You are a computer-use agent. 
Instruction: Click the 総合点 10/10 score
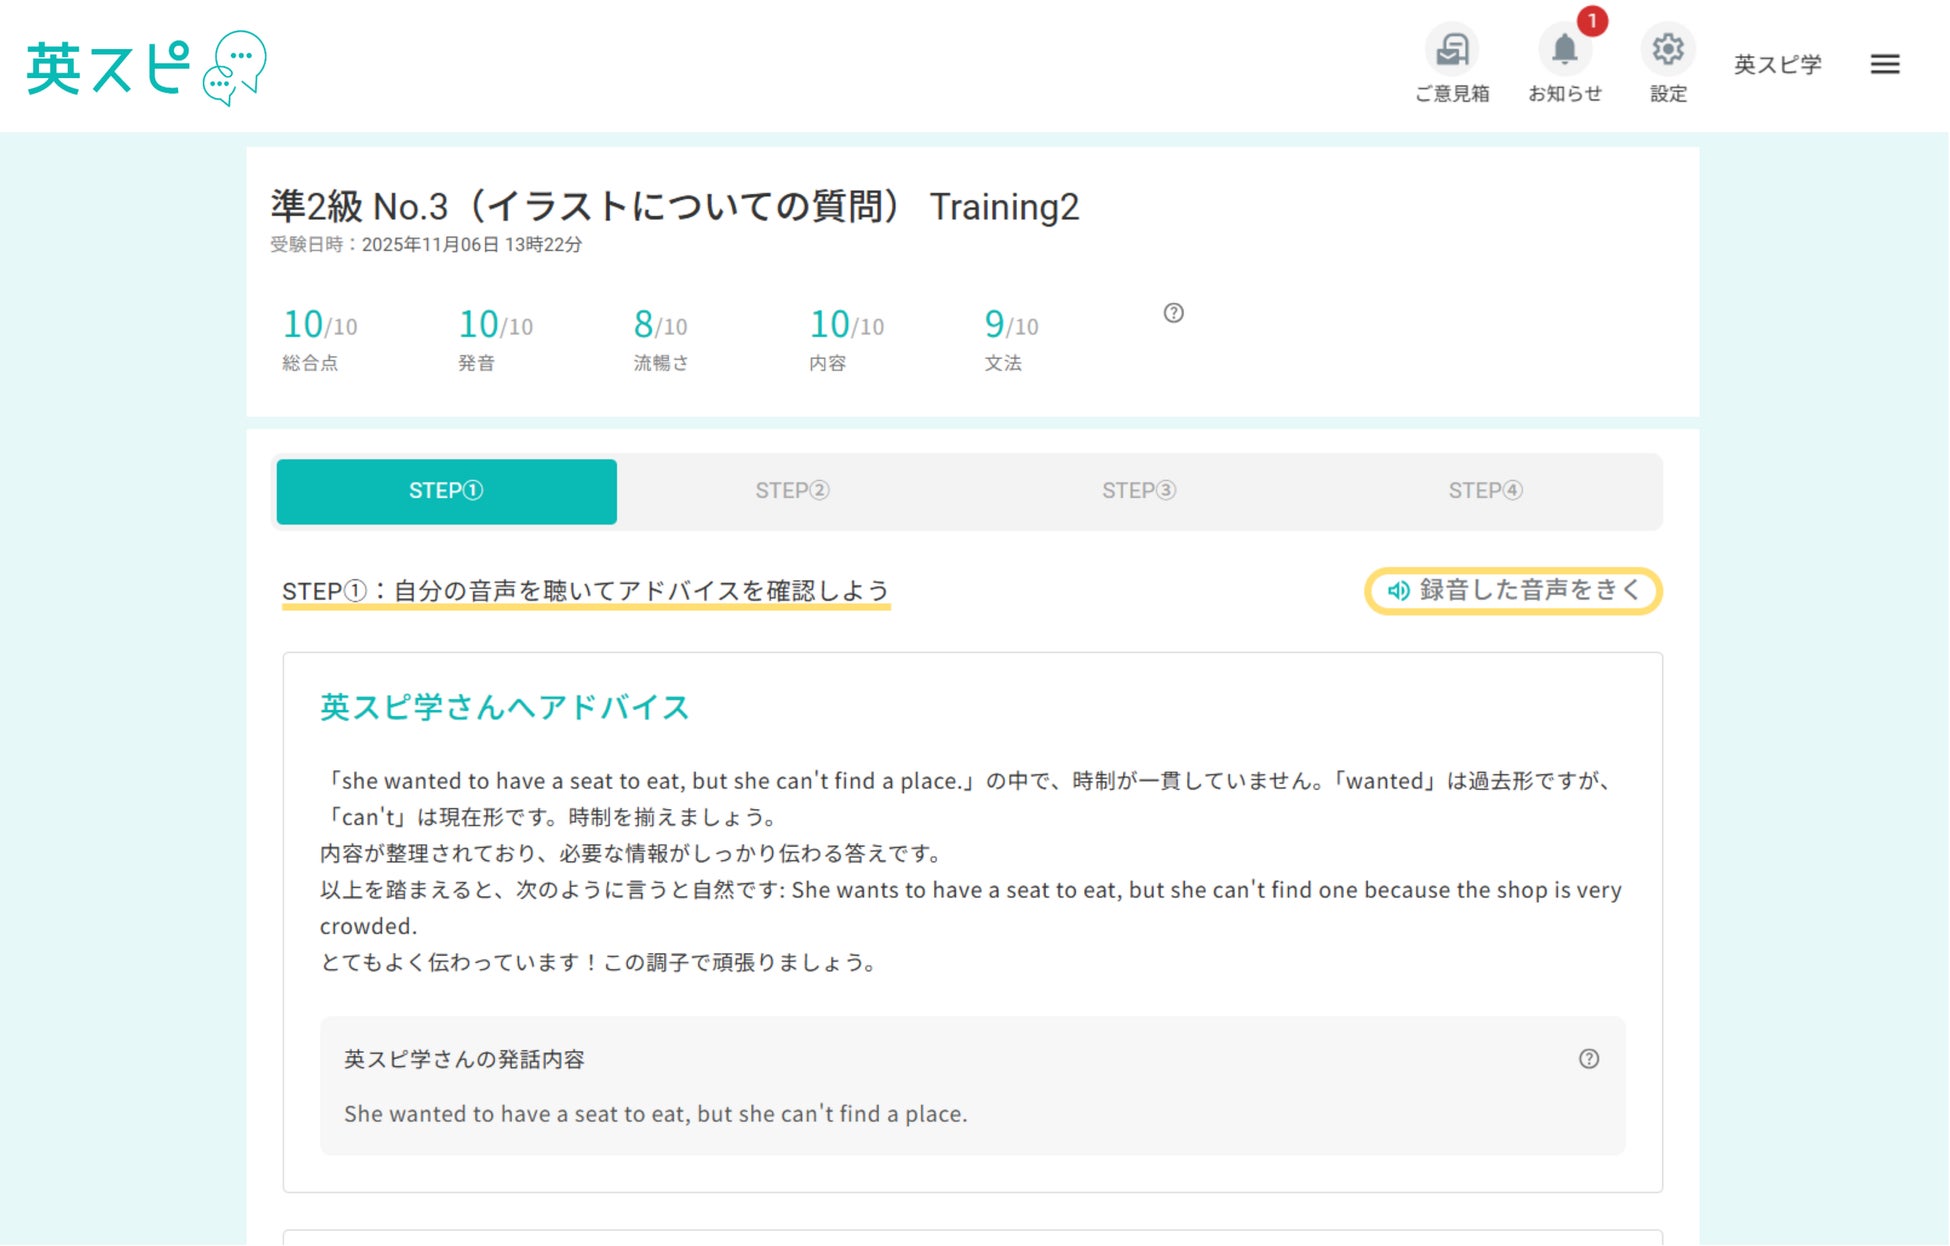(x=319, y=325)
